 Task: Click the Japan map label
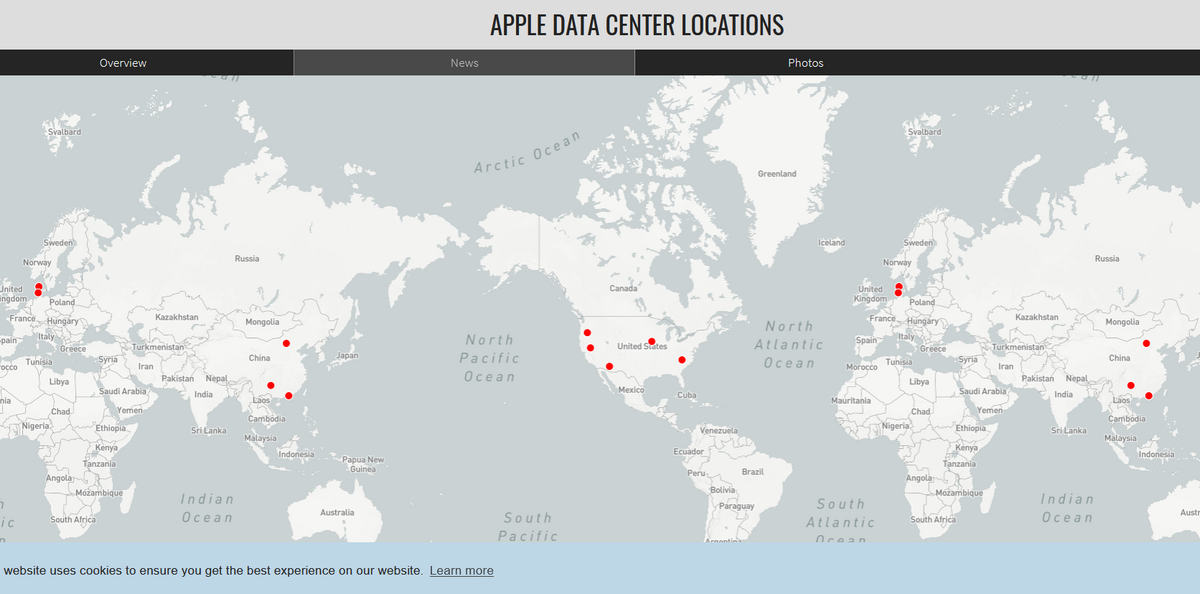(x=348, y=356)
